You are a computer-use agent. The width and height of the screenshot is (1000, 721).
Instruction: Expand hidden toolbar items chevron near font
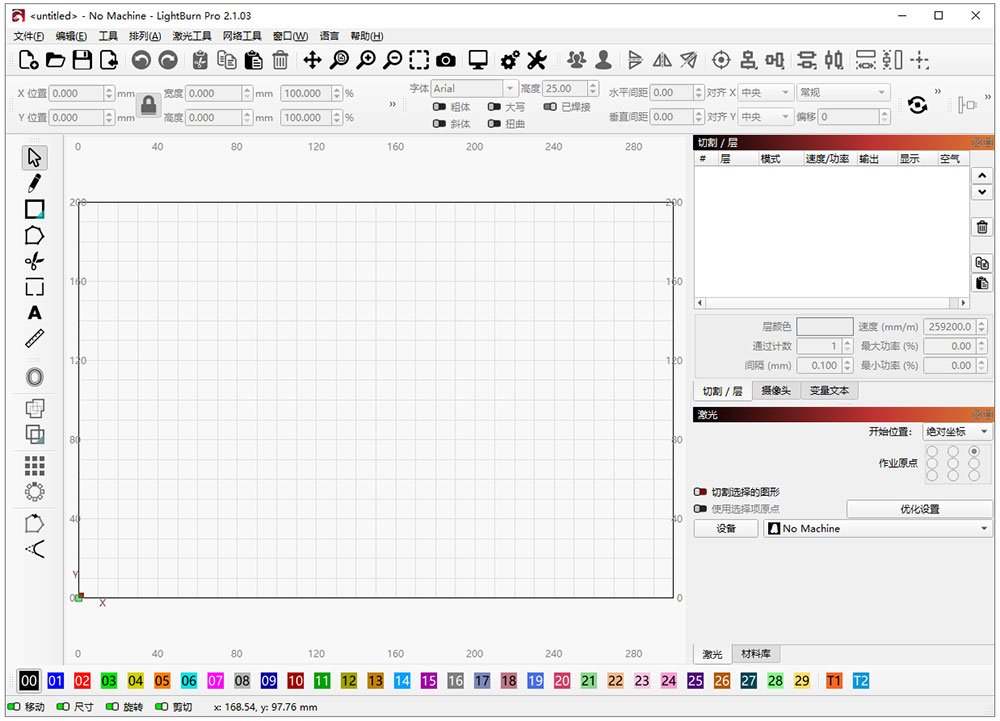click(392, 104)
